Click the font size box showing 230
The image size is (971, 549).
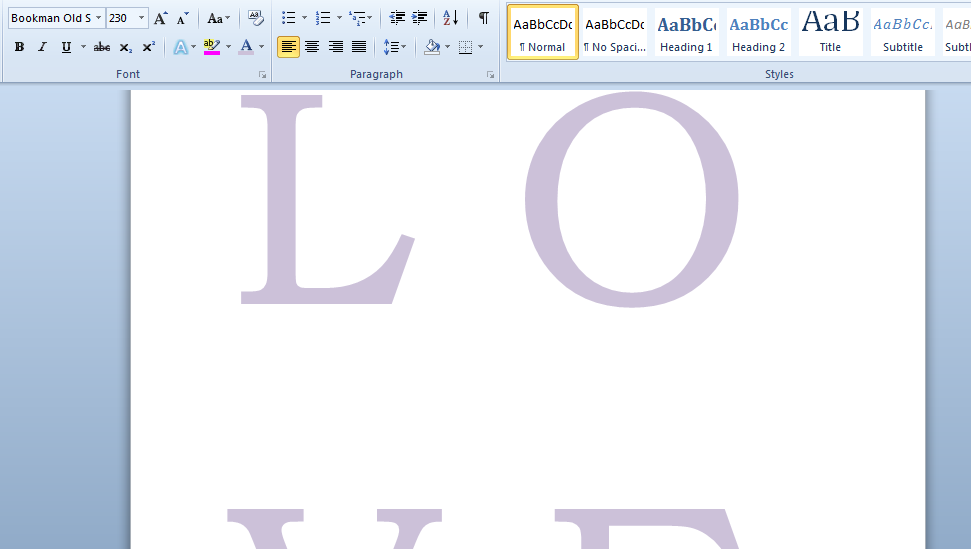coord(121,18)
